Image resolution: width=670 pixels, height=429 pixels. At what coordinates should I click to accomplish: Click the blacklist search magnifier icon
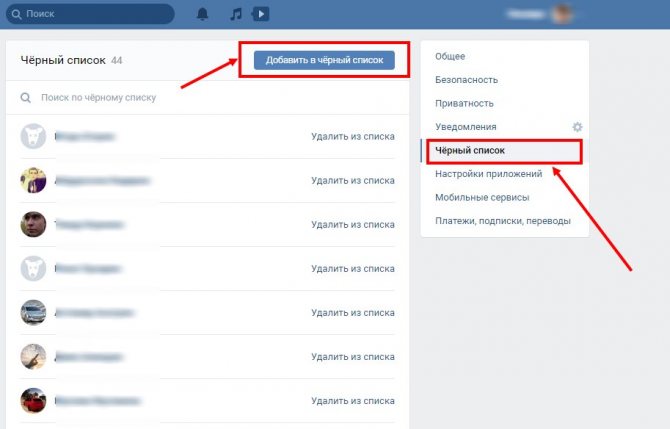click(26, 98)
